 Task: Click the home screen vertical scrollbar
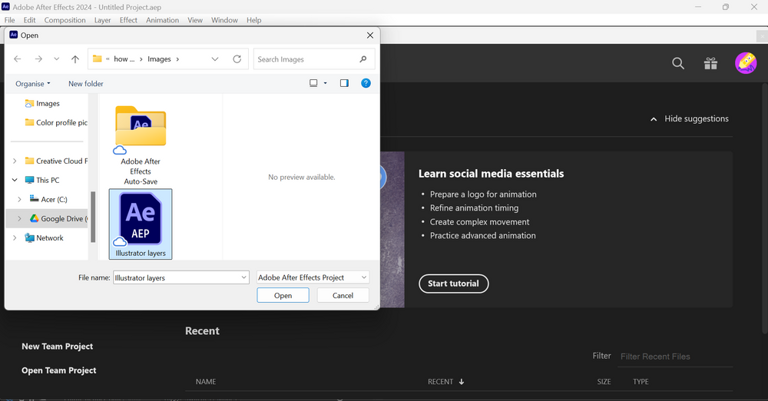[764, 208]
